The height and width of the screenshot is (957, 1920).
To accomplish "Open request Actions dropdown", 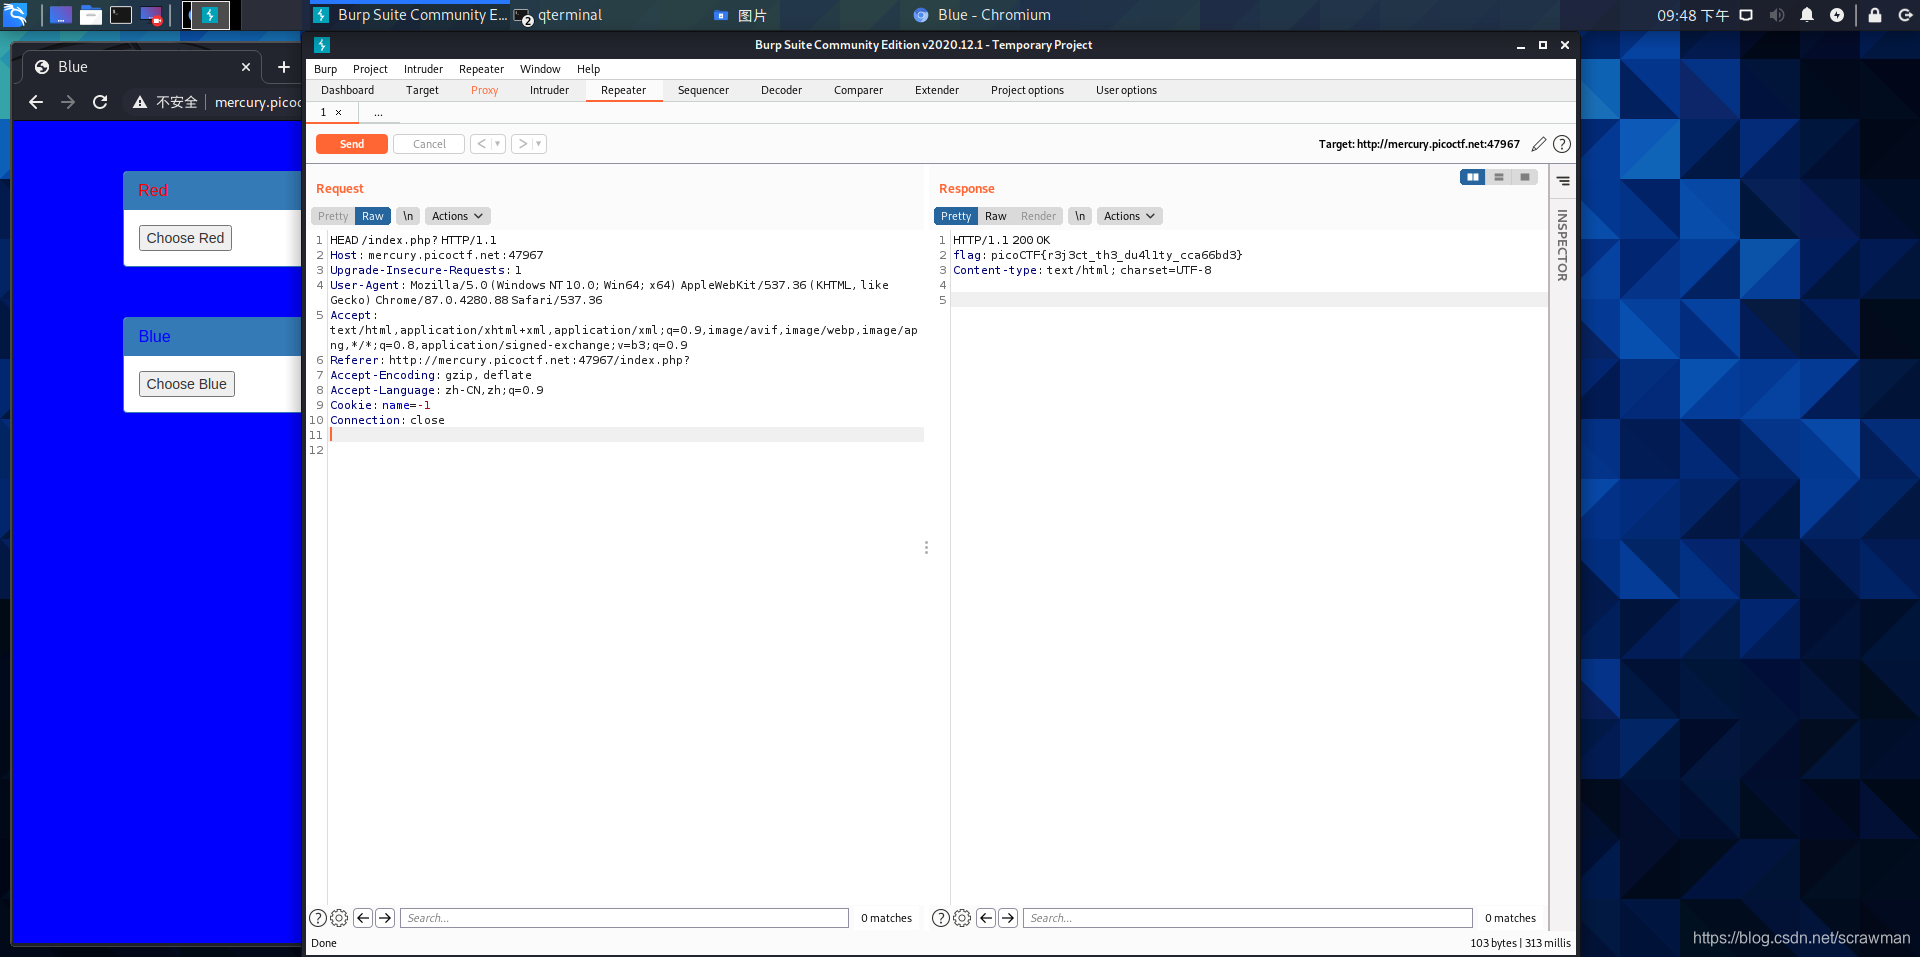I will (x=457, y=216).
